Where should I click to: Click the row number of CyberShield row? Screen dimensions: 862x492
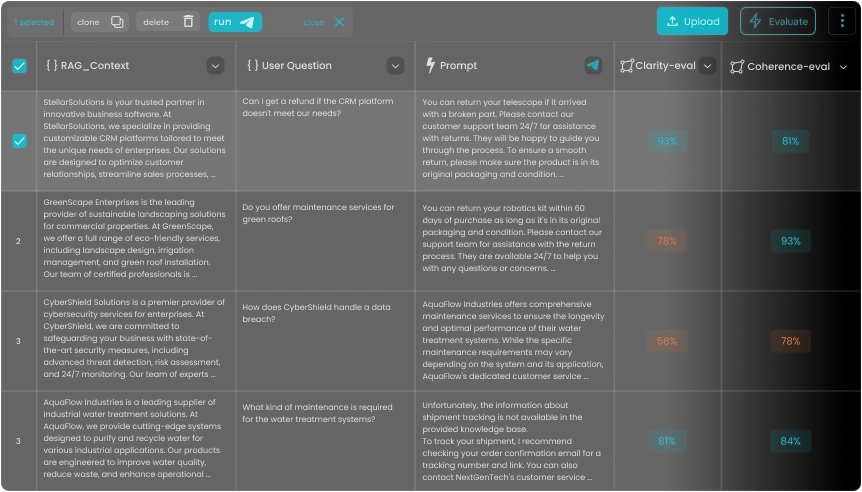[18, 341]
